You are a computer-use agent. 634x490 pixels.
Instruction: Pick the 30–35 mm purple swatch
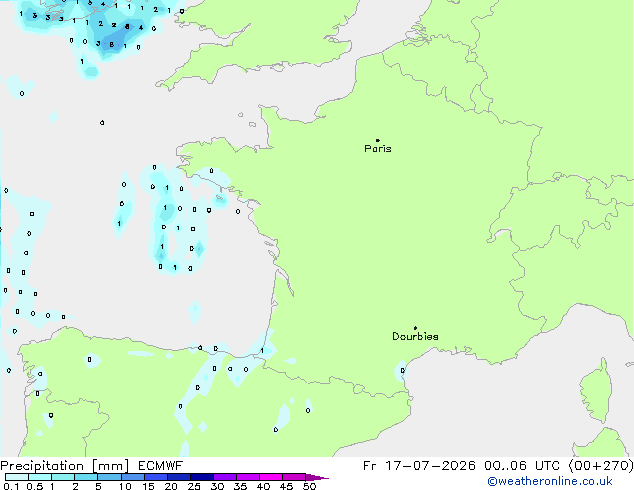224,477
